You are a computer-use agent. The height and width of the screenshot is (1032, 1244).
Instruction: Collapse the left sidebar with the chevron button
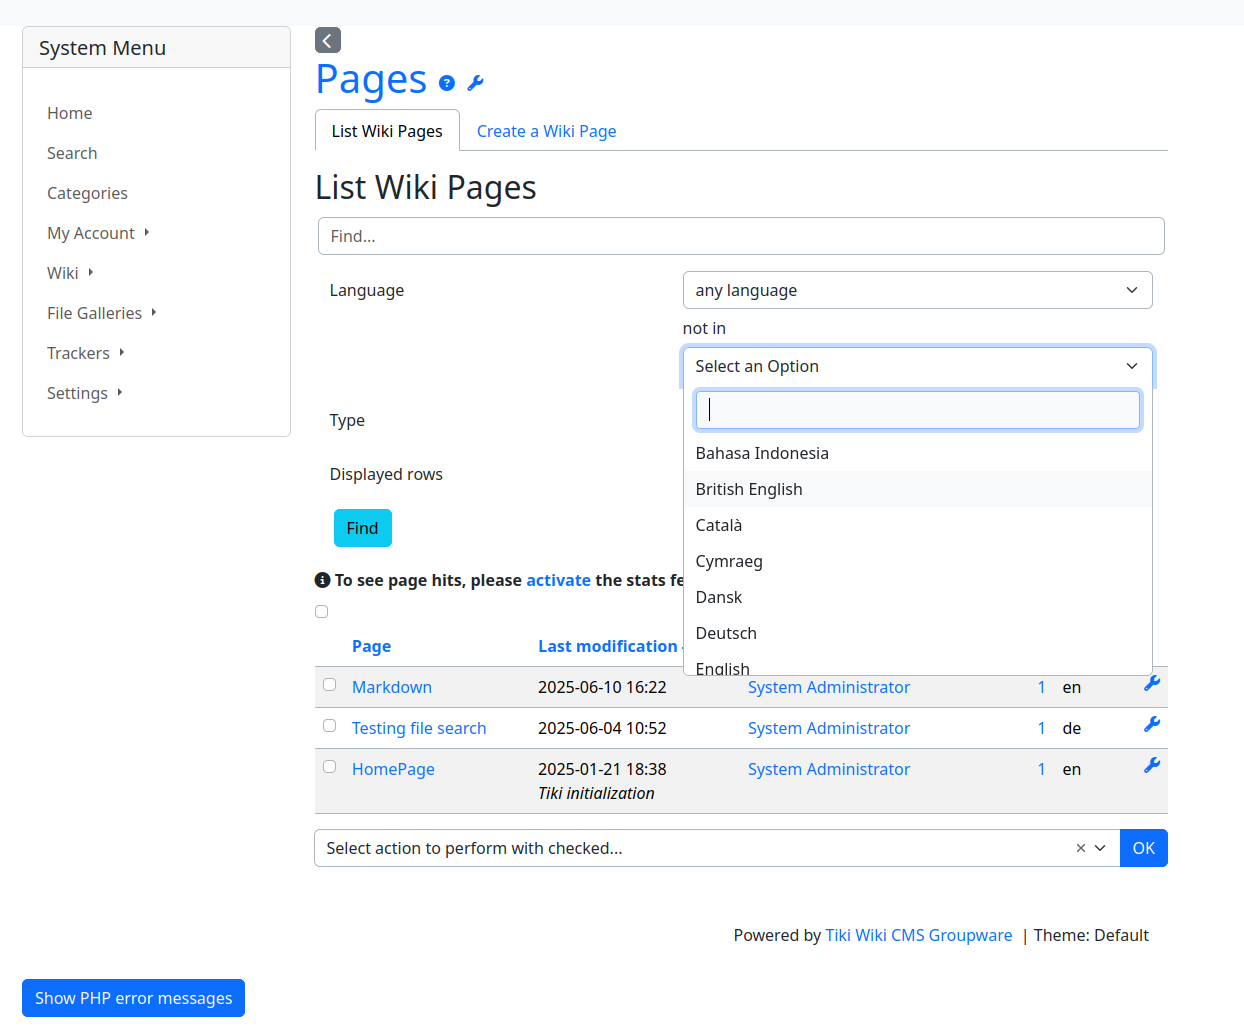327,40
